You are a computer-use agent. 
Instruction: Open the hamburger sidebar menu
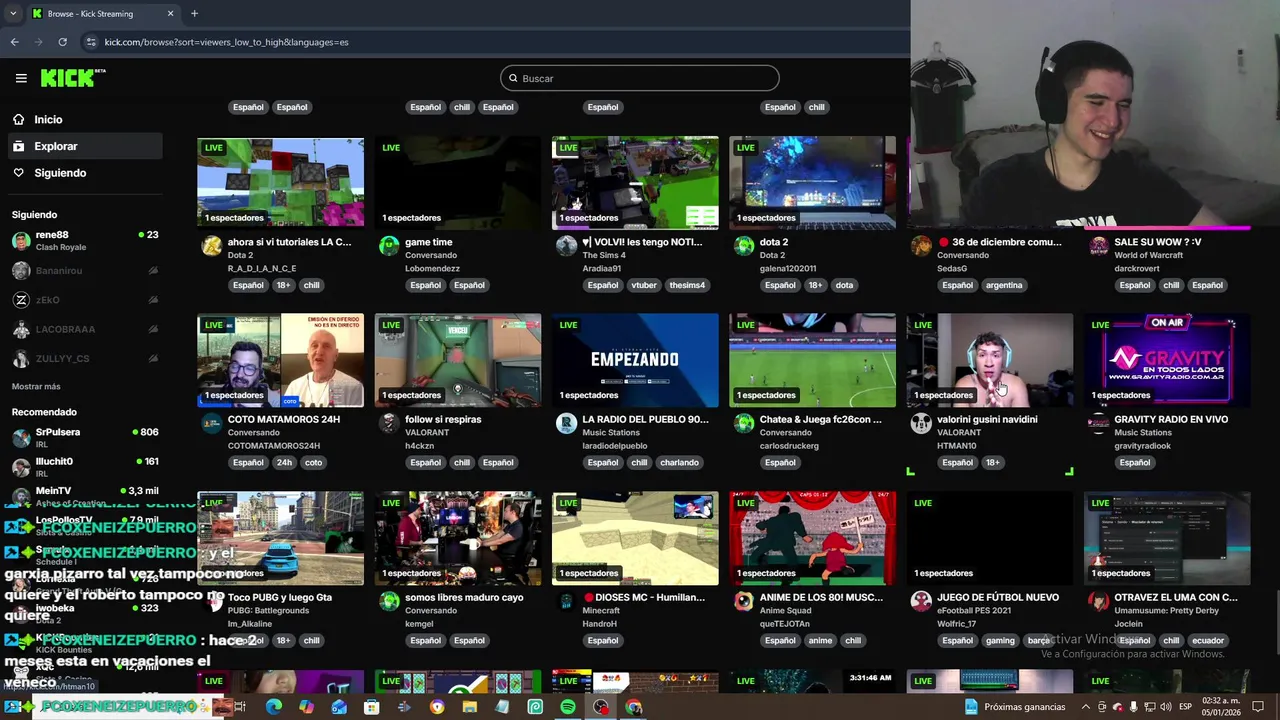point(21,78)
